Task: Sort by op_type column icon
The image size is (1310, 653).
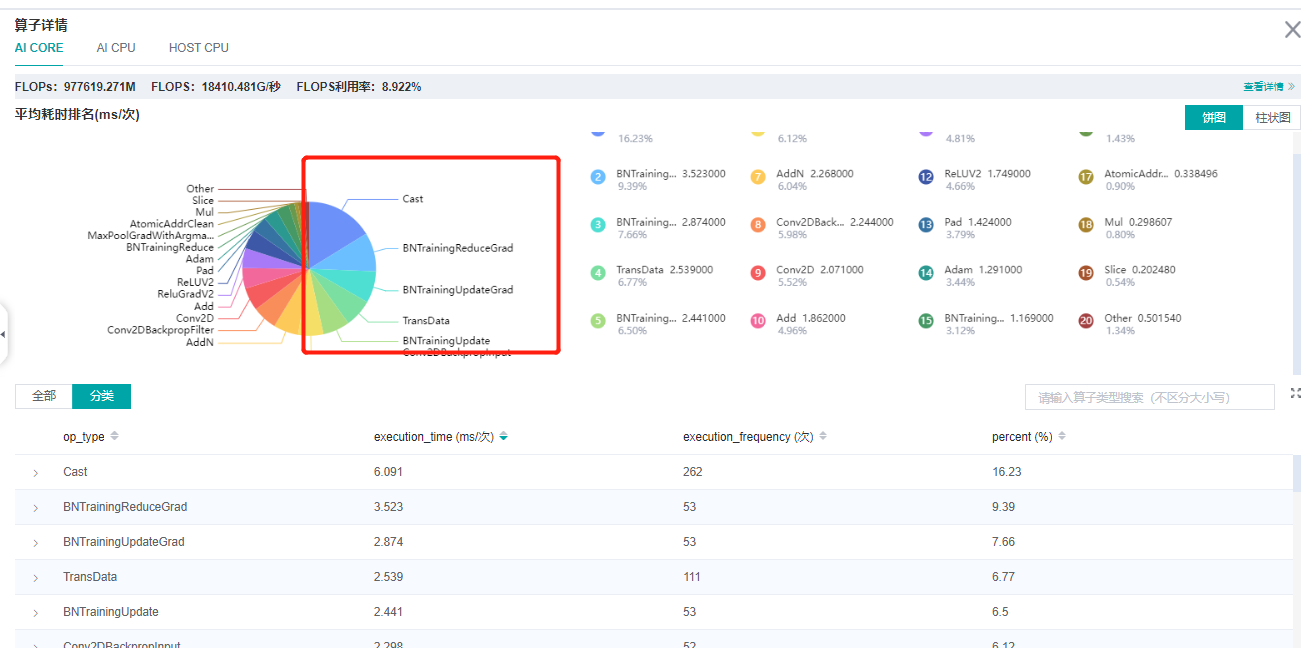Action: [x=114, y=436]
